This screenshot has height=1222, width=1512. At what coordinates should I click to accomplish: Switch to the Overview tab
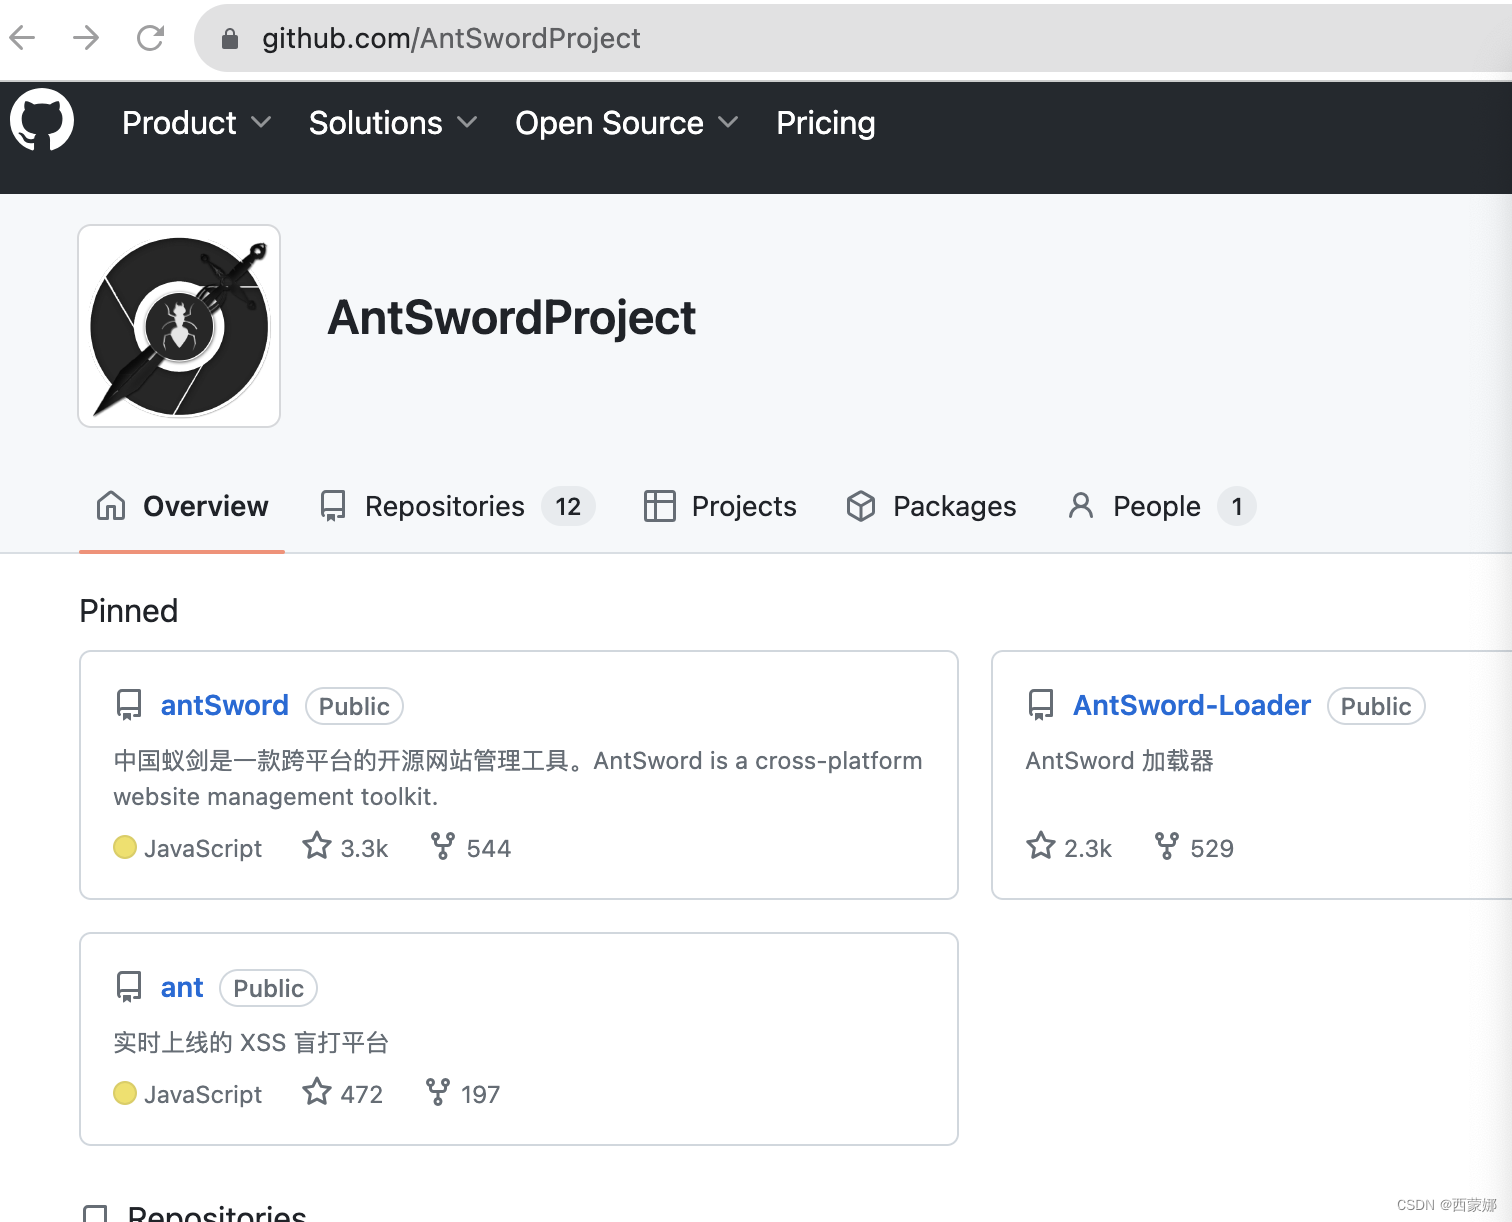click(182, 506)
